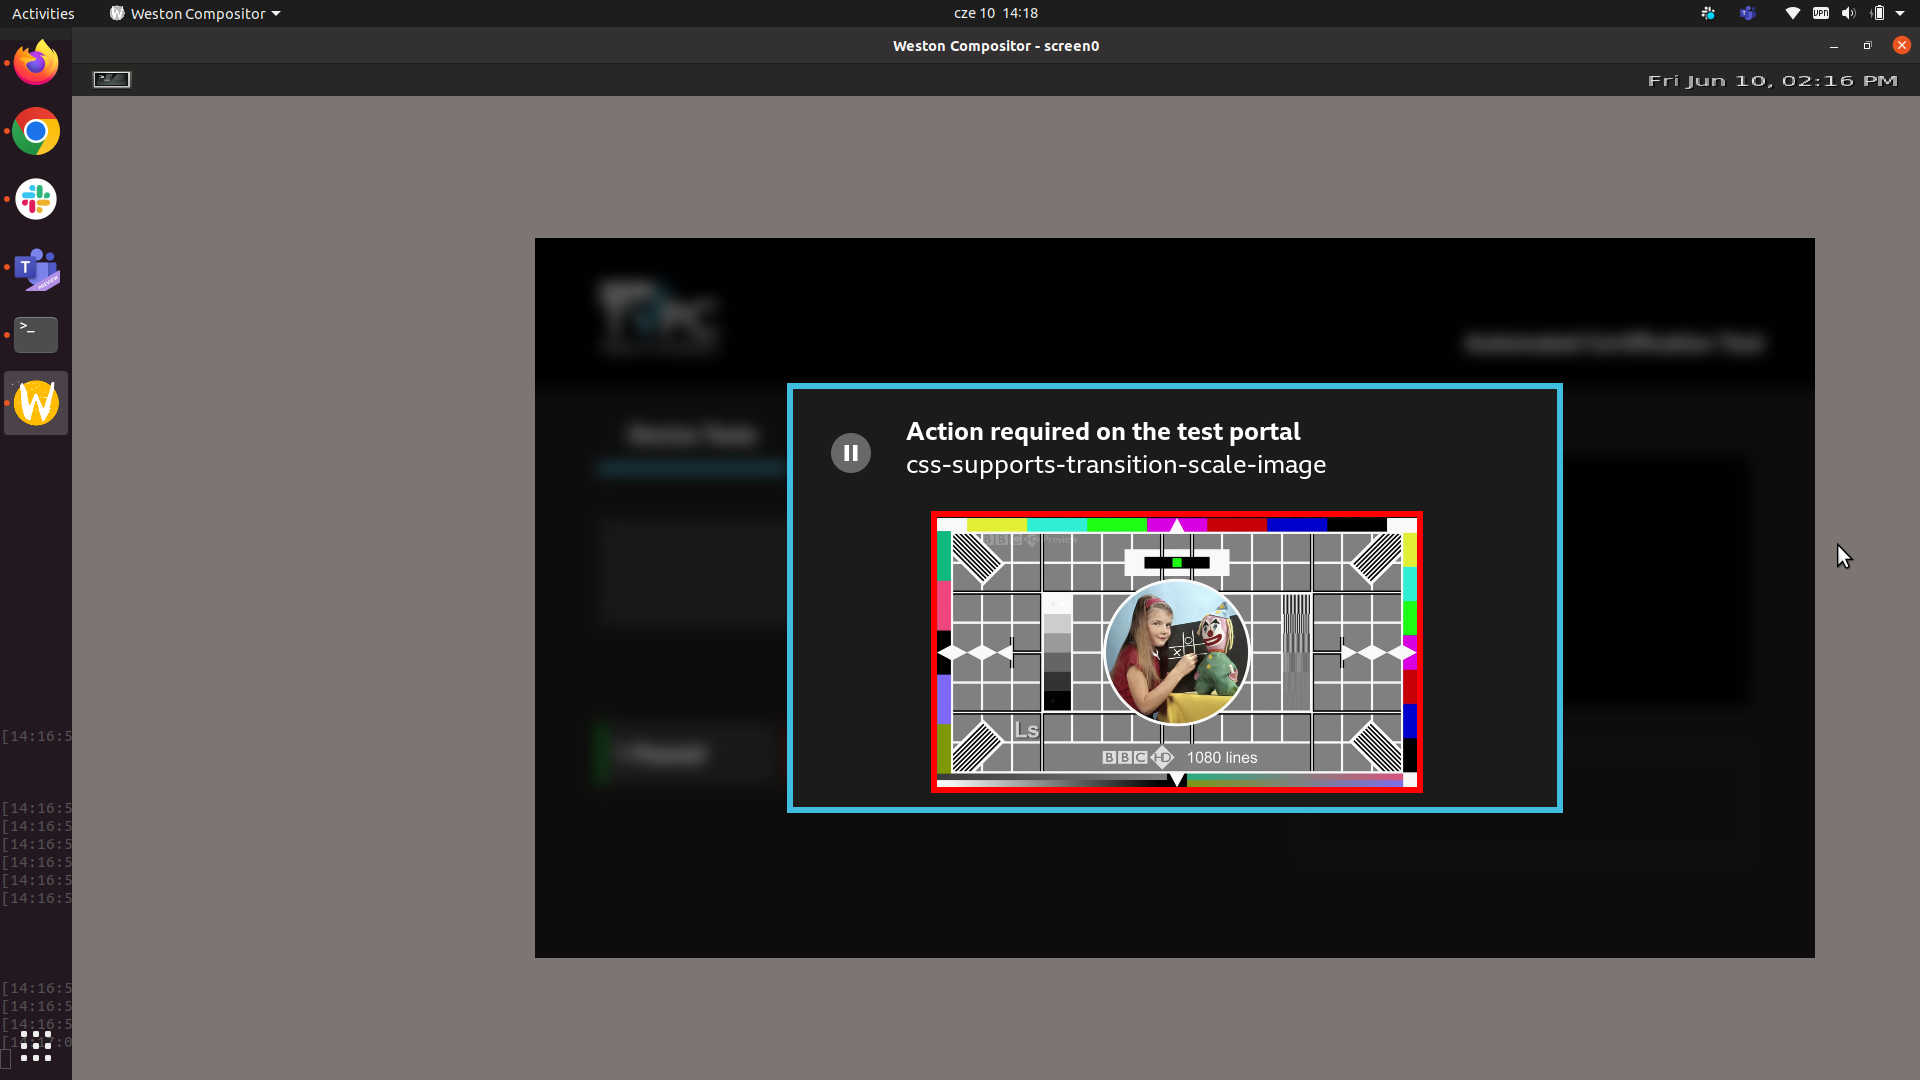Click the Slack tray indicator

coord(1708,13)
